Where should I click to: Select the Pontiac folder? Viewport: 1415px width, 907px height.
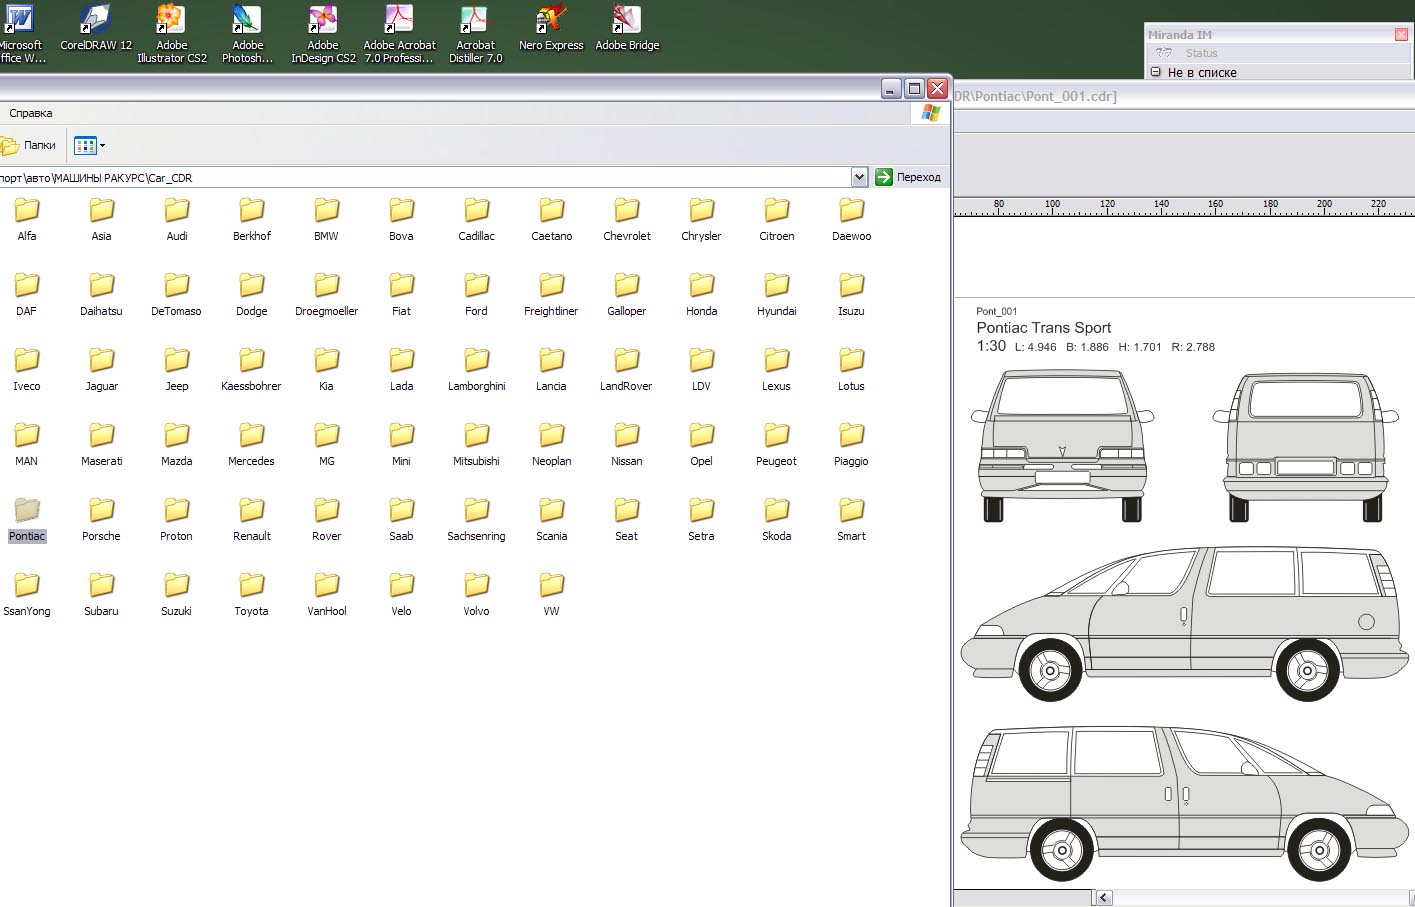27,521
